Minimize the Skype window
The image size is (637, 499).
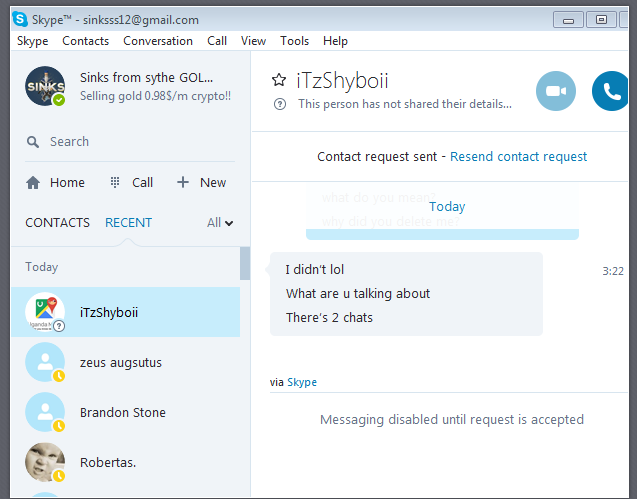tap(568, 20)
